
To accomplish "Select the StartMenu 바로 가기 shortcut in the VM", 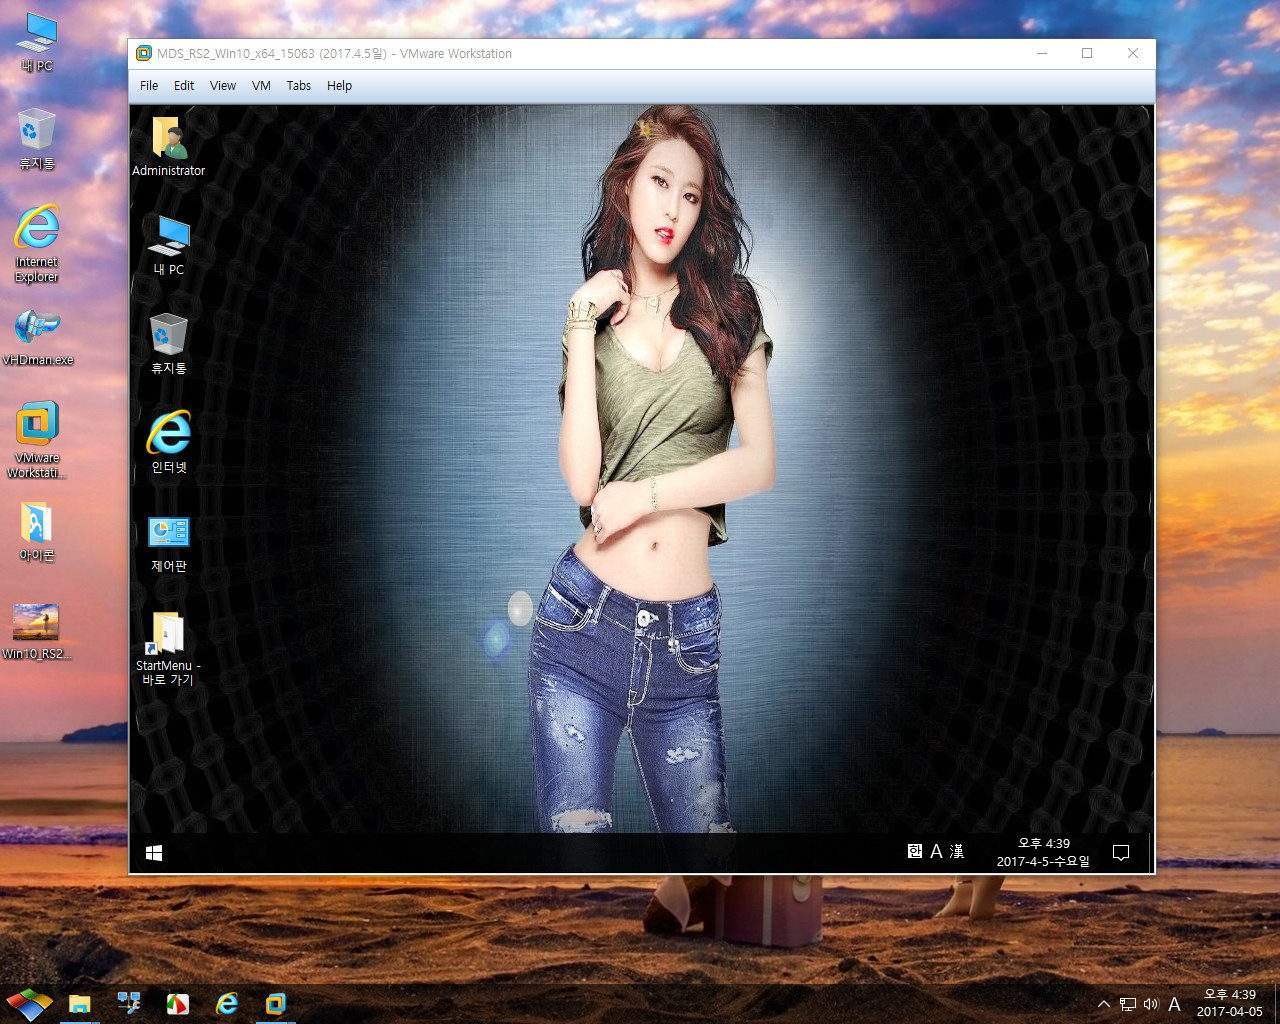I will 168,649.
